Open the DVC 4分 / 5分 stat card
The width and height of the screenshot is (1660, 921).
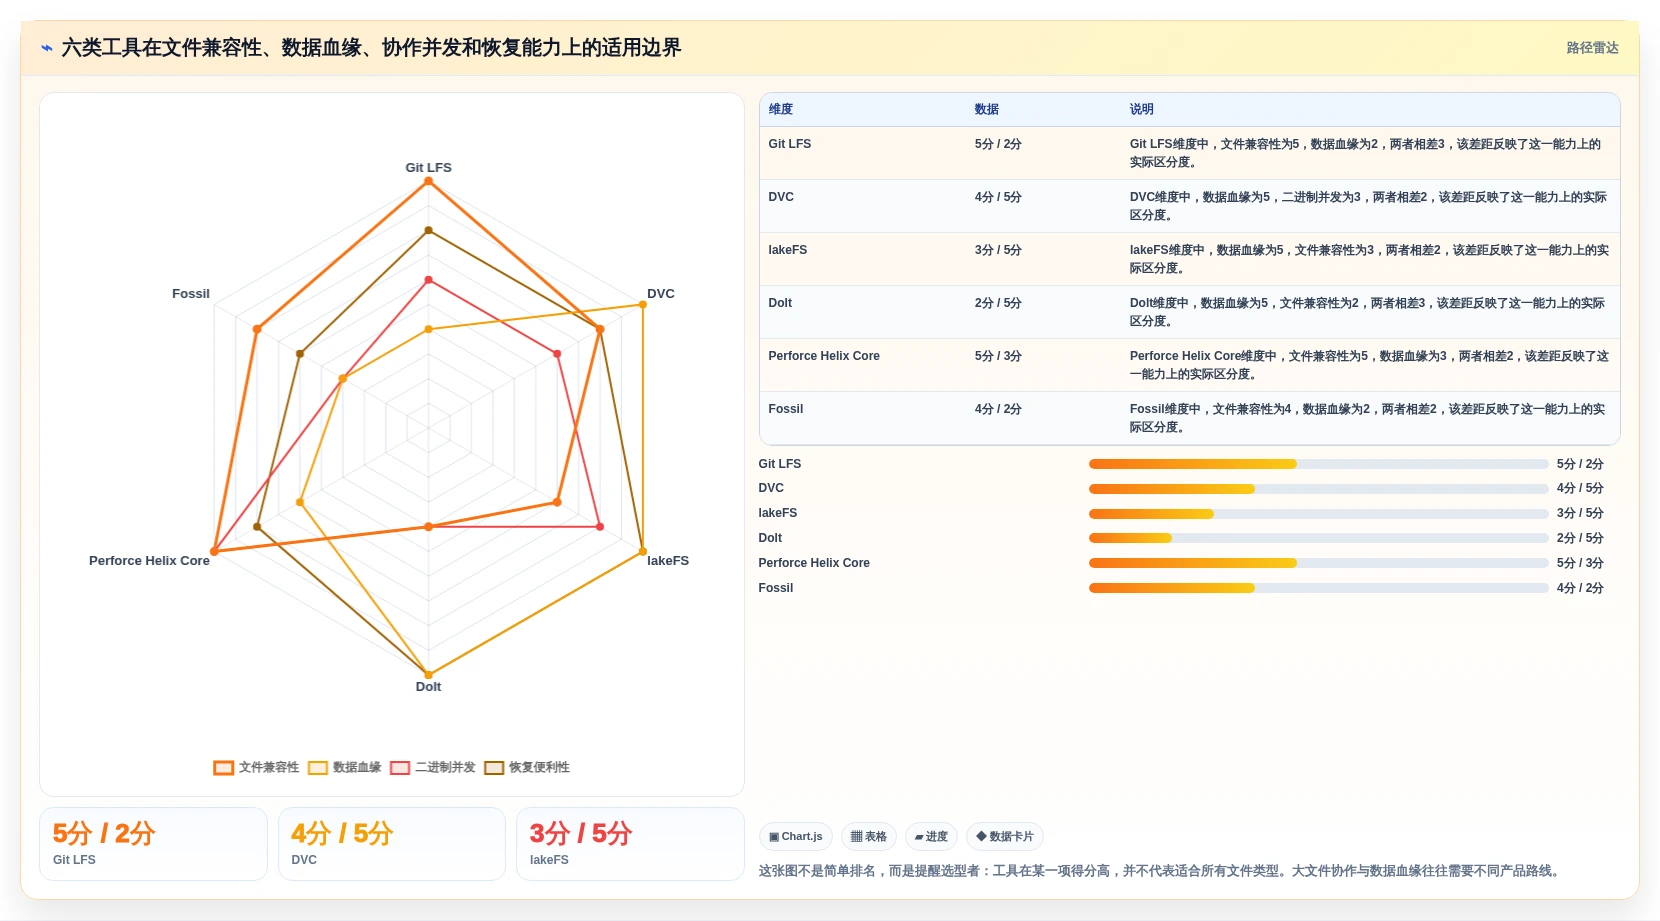point(392,844)
